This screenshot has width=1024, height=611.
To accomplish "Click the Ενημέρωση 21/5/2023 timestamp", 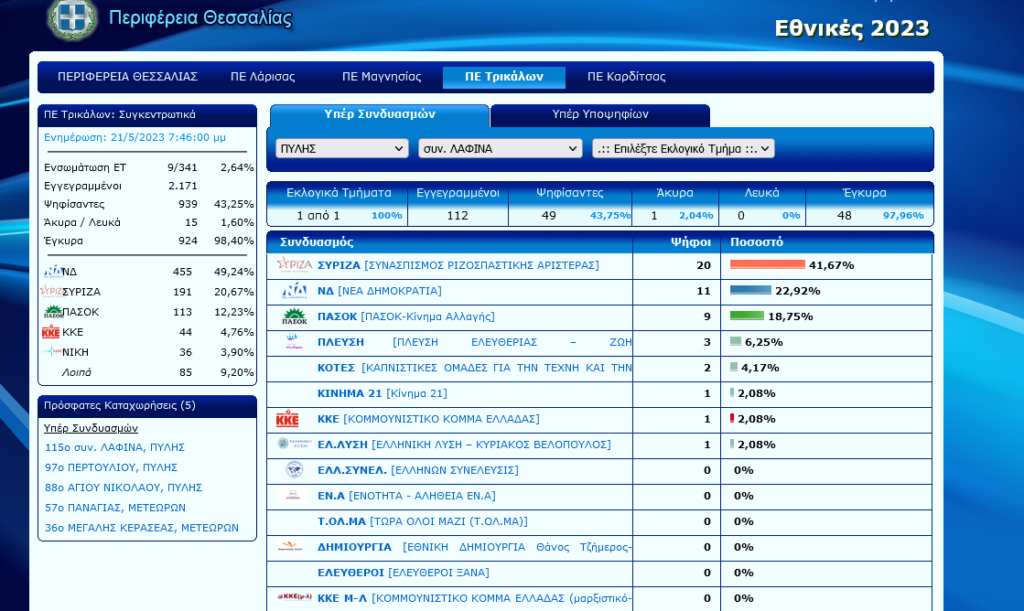I will tap(135, 137).
